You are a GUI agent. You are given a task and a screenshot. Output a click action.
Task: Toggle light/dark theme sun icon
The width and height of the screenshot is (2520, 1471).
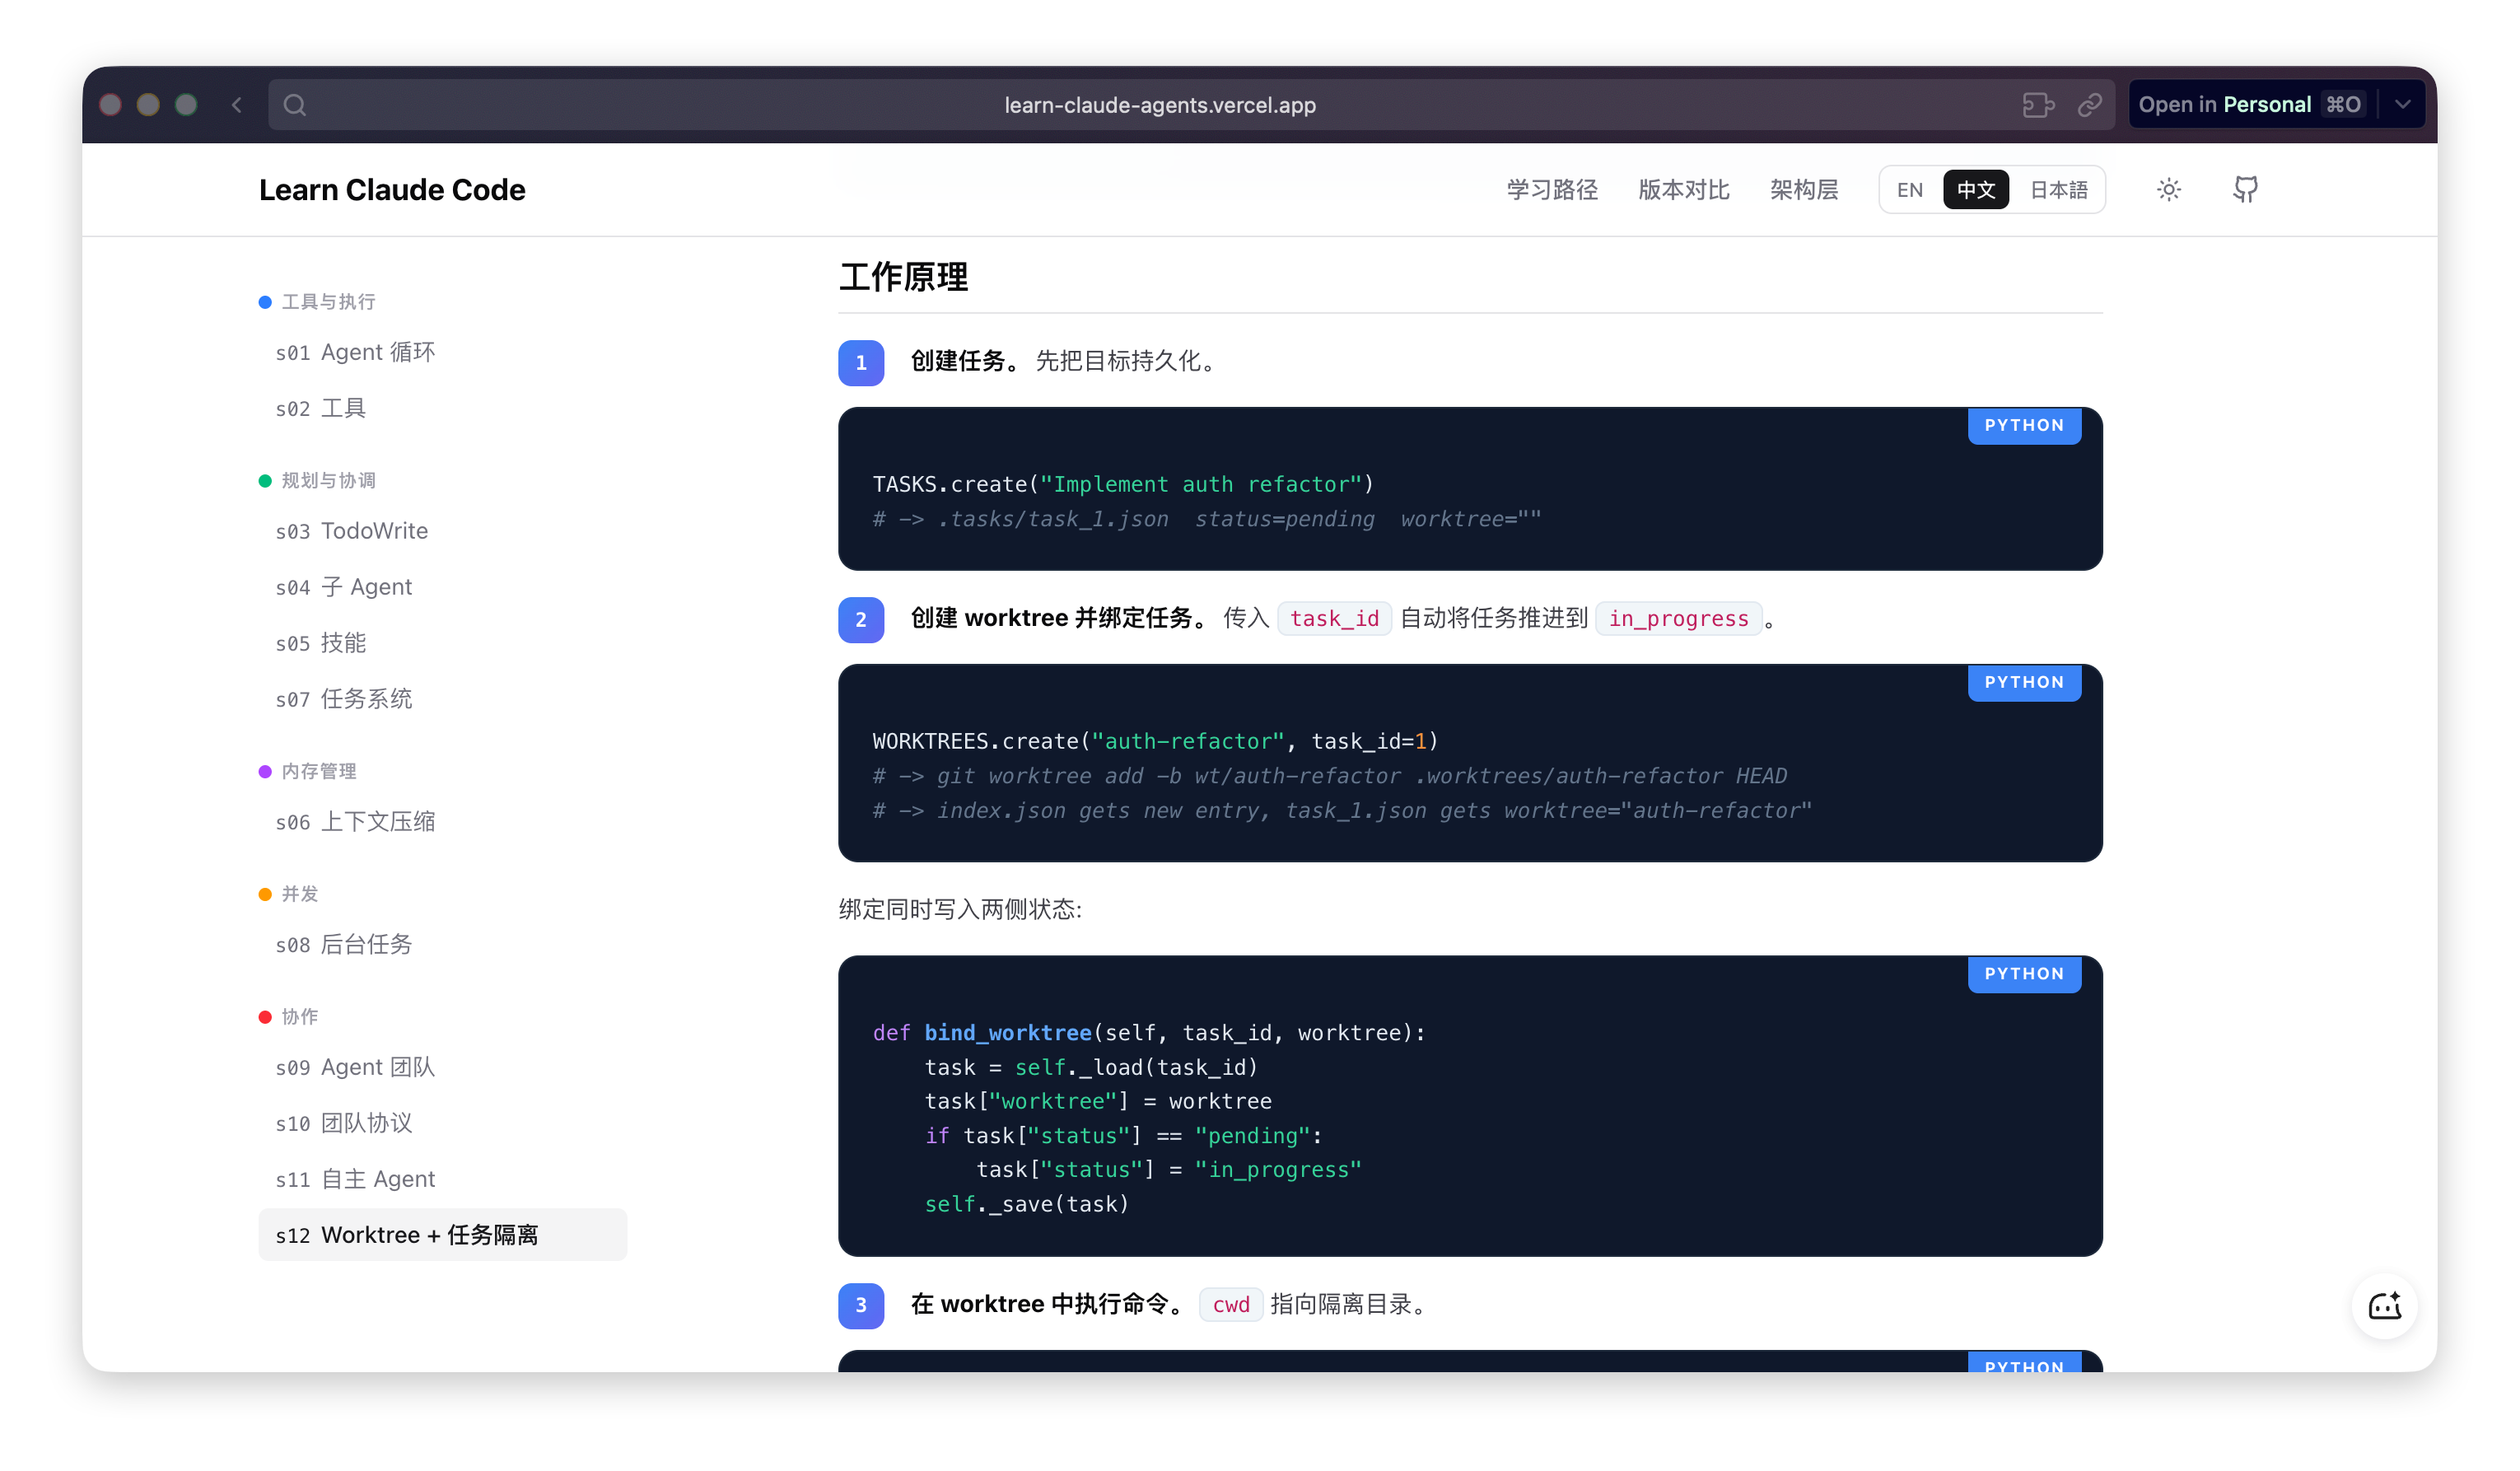pyautogui.click(x=2168, y=189)
